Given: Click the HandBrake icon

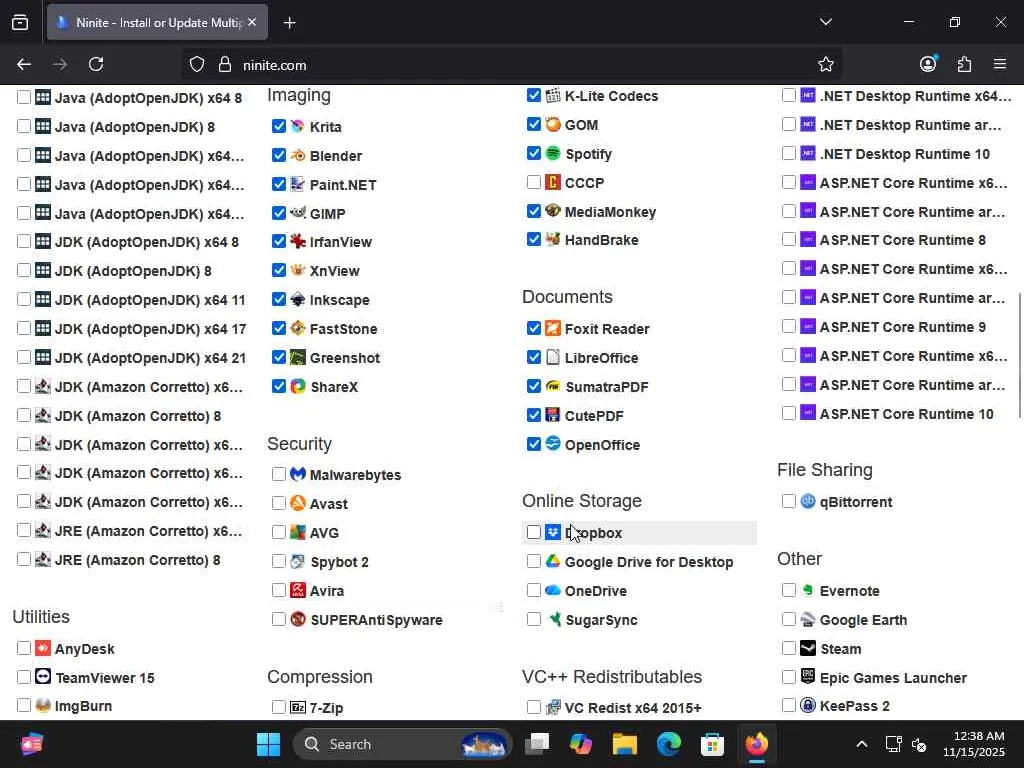Looking at the screenshot, I should 552,239.
